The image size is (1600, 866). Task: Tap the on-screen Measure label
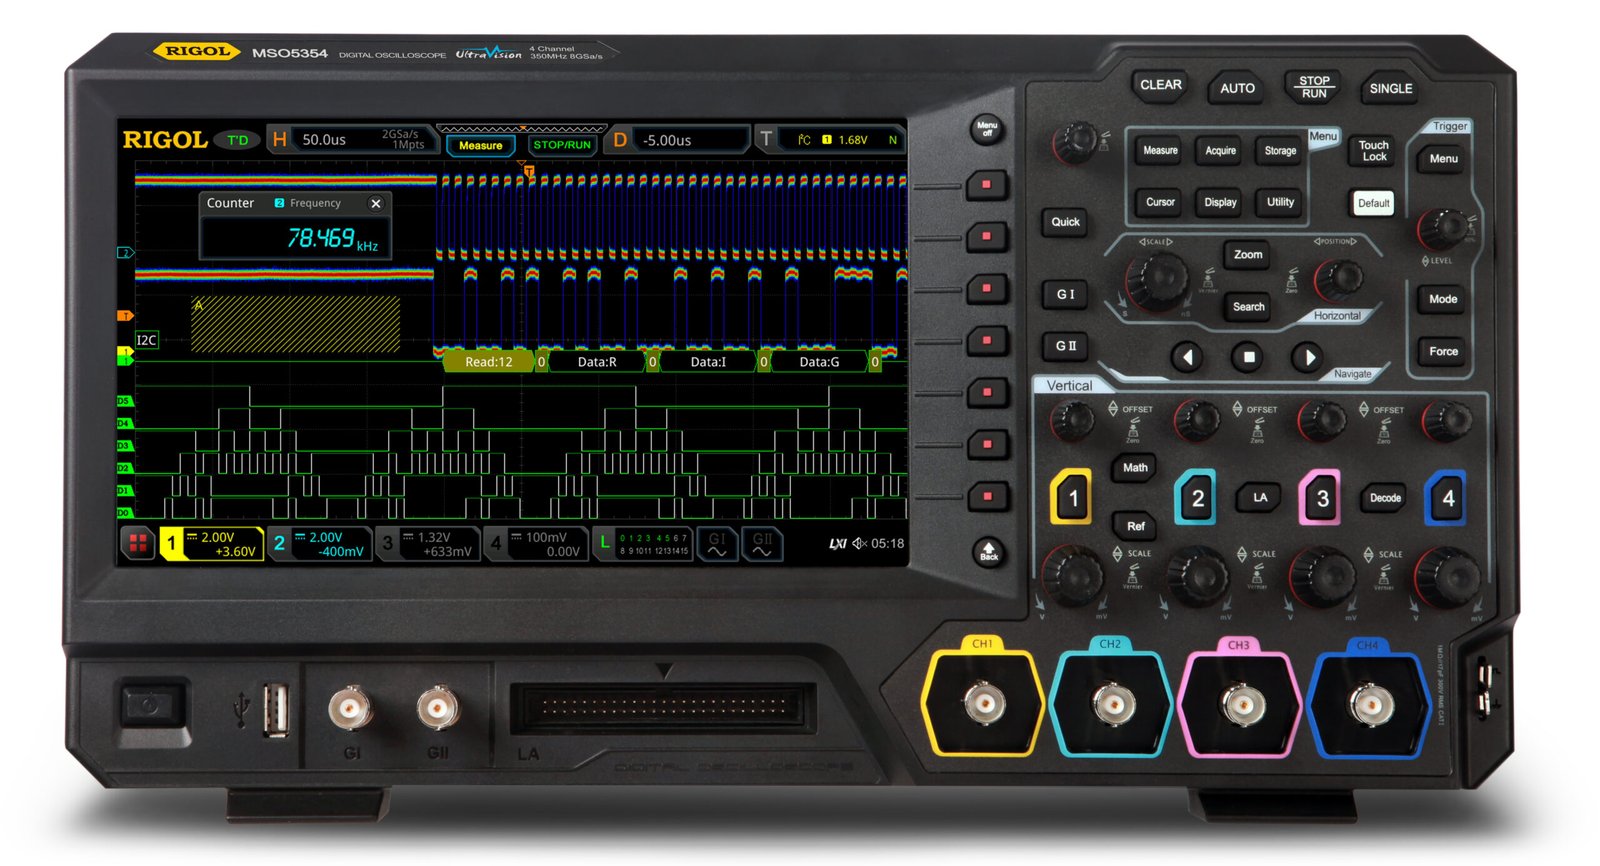pyautogui.click(x=481, y=145)
